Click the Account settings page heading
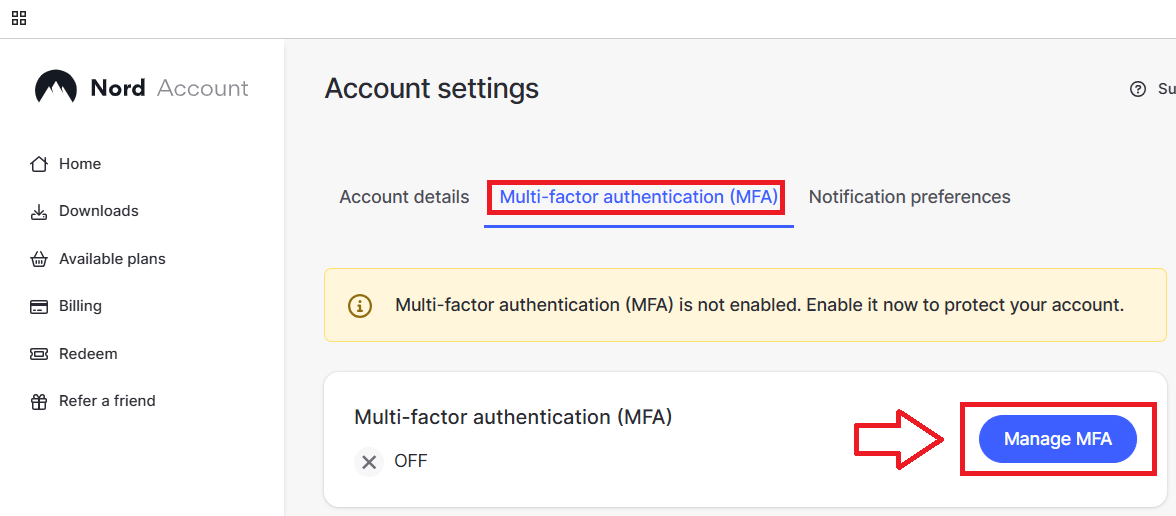 pos(431,89)
